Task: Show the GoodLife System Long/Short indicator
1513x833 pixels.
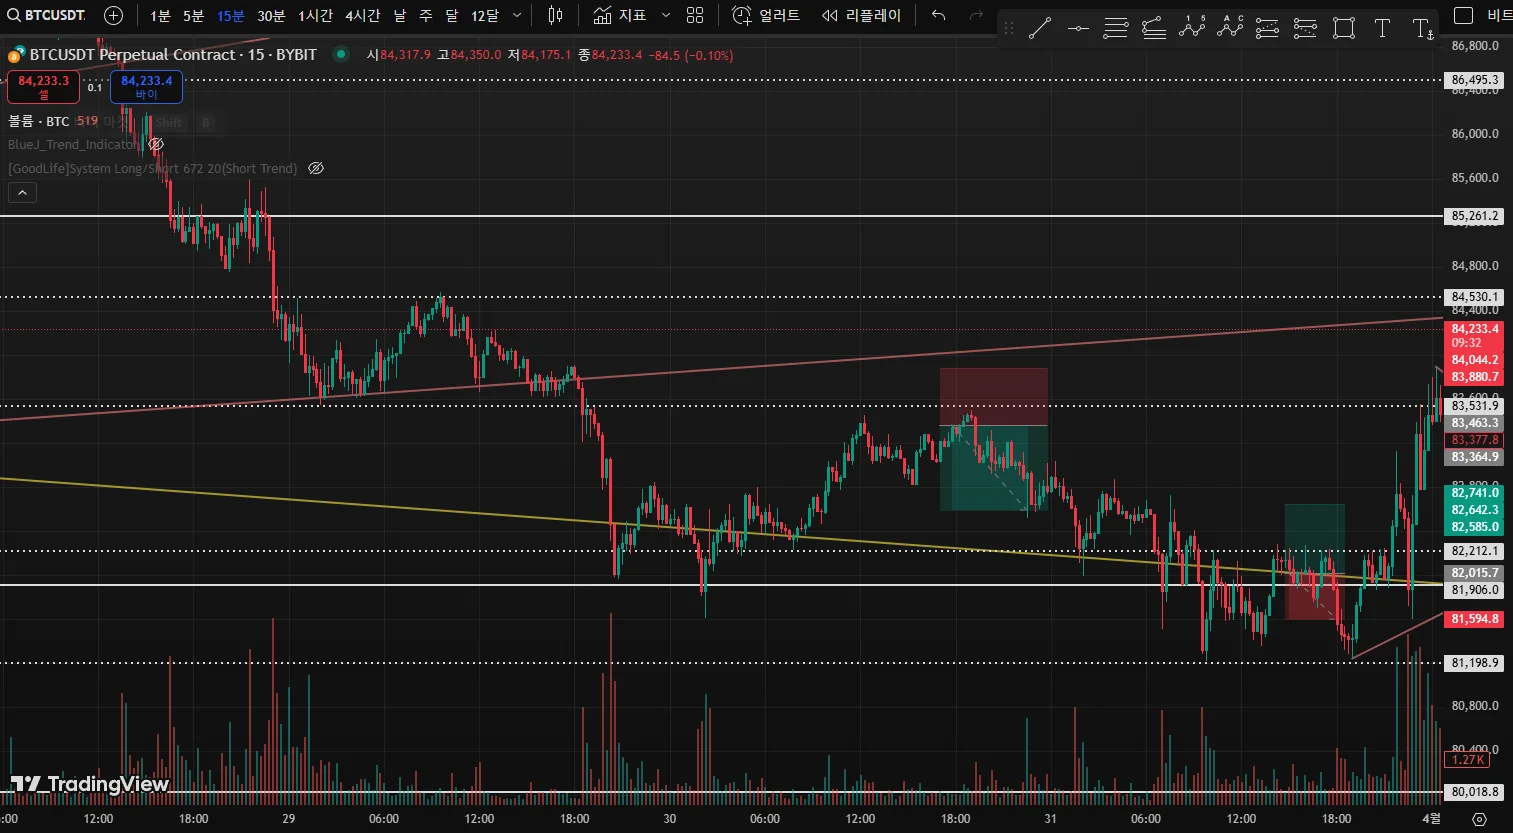Action: coord(316,169)
